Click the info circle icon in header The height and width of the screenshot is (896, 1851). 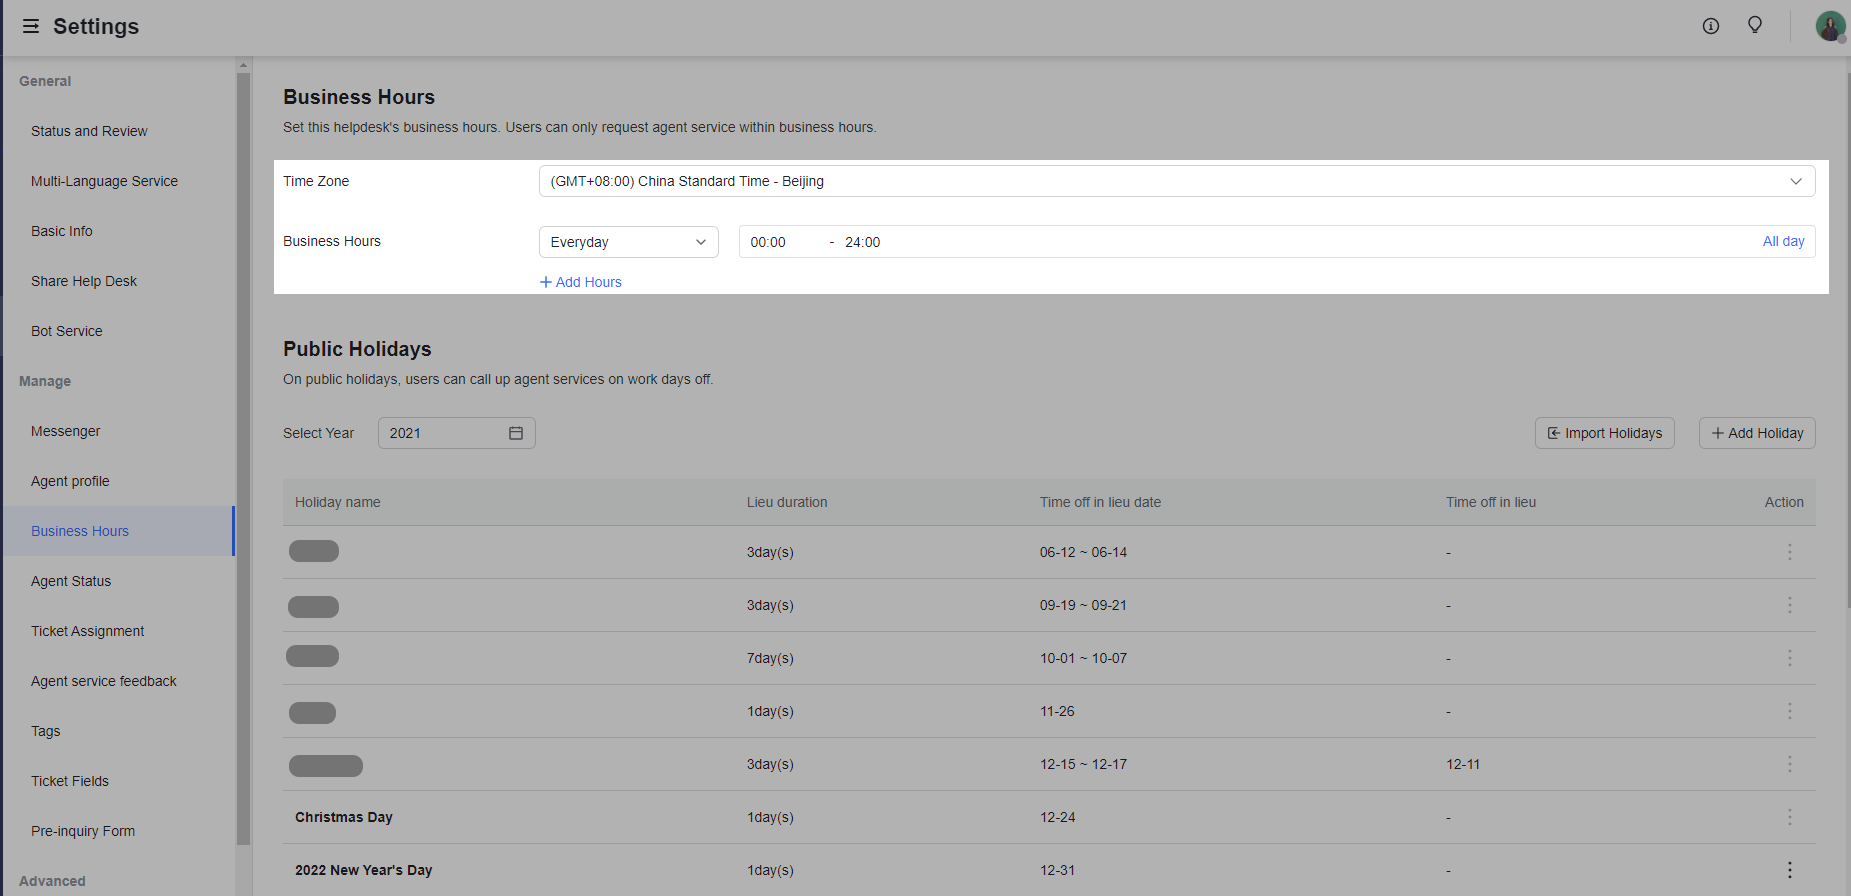click(1711, 26)
